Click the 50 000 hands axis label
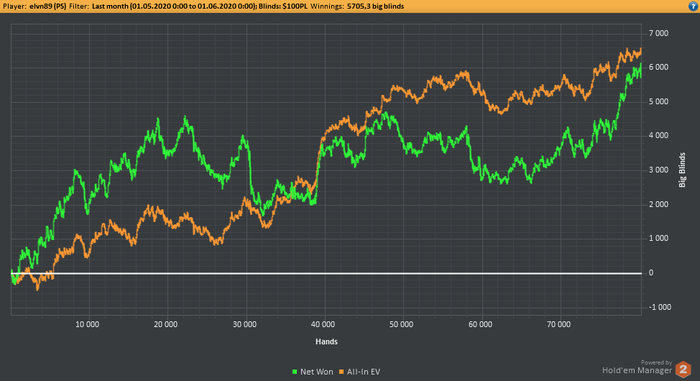Screen dimensions: 700x381 [401, 325]
